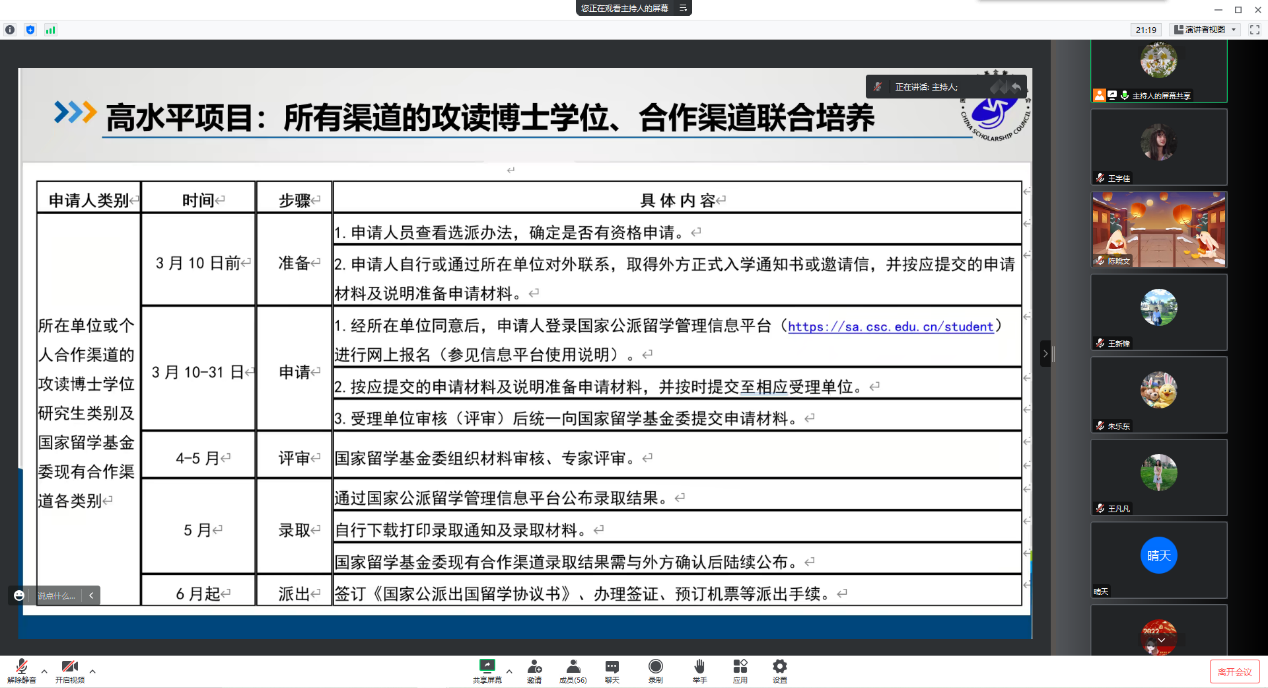Open the 聊天 chat panel
The width and height of the screenshot is (1268, 688).
[612, 669]
